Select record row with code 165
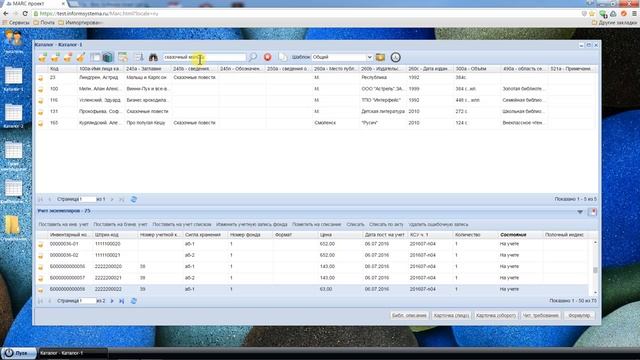Screen dimensions: 640x360 click(x=314, y=123)
